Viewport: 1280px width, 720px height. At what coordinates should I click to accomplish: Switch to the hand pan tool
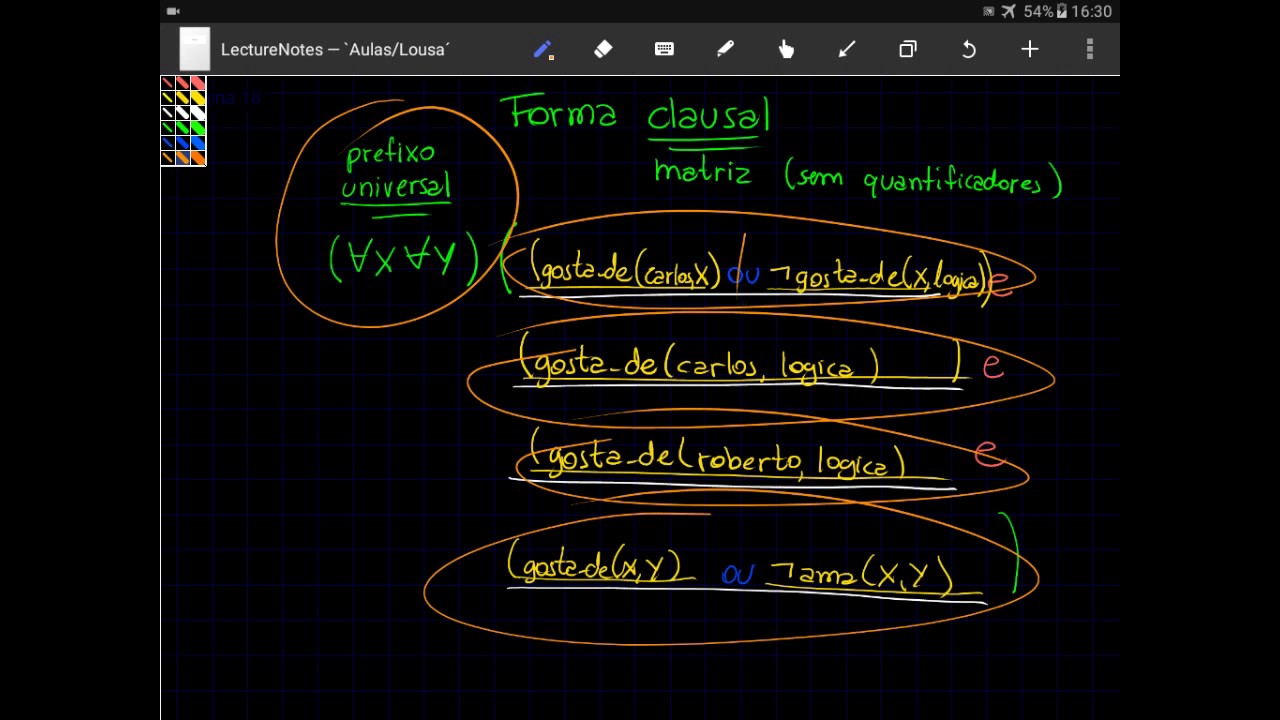click(x=786, y=49)
